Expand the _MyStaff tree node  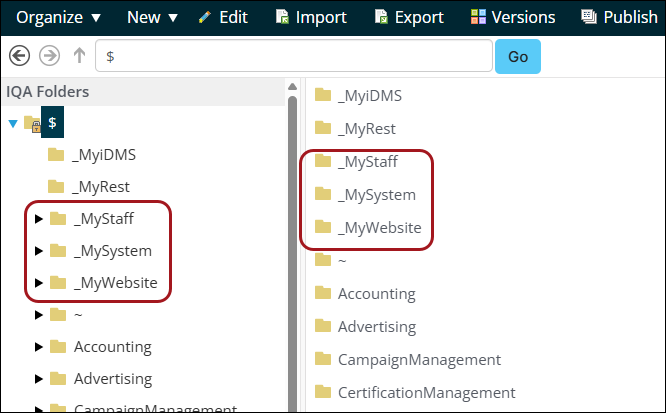pos(39,219)
